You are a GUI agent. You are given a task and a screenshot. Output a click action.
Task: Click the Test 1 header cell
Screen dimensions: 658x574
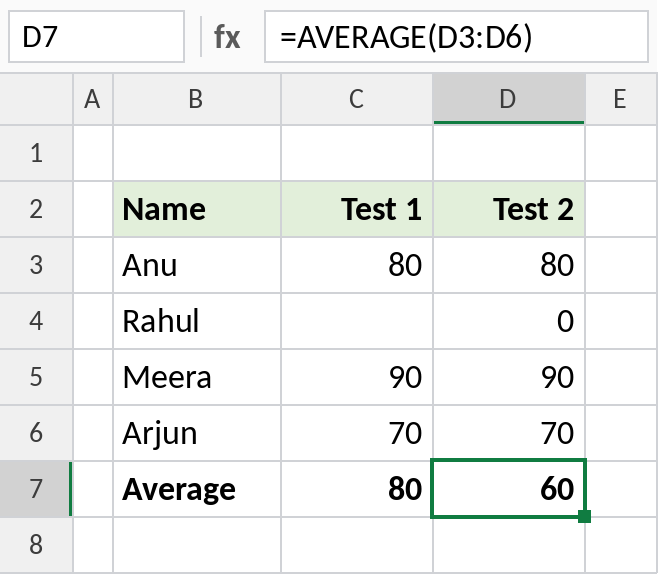point(357,209)
